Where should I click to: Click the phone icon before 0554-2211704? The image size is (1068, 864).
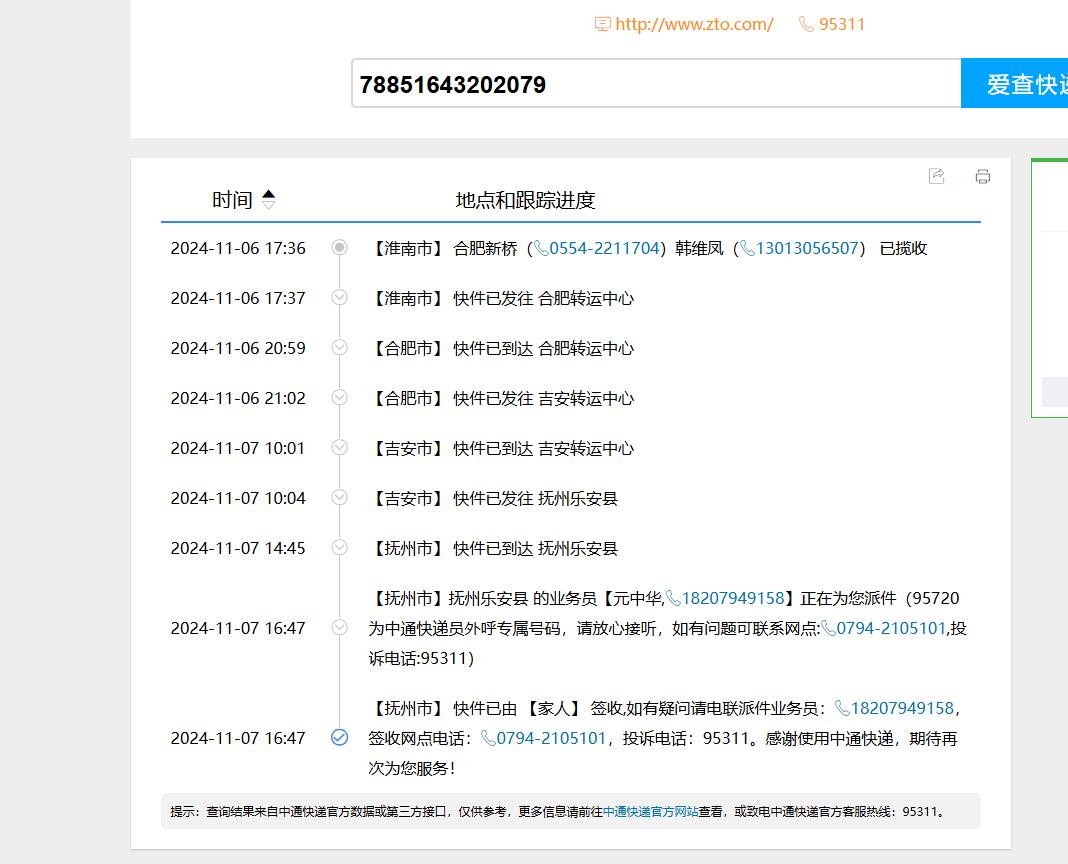[541, 249]
